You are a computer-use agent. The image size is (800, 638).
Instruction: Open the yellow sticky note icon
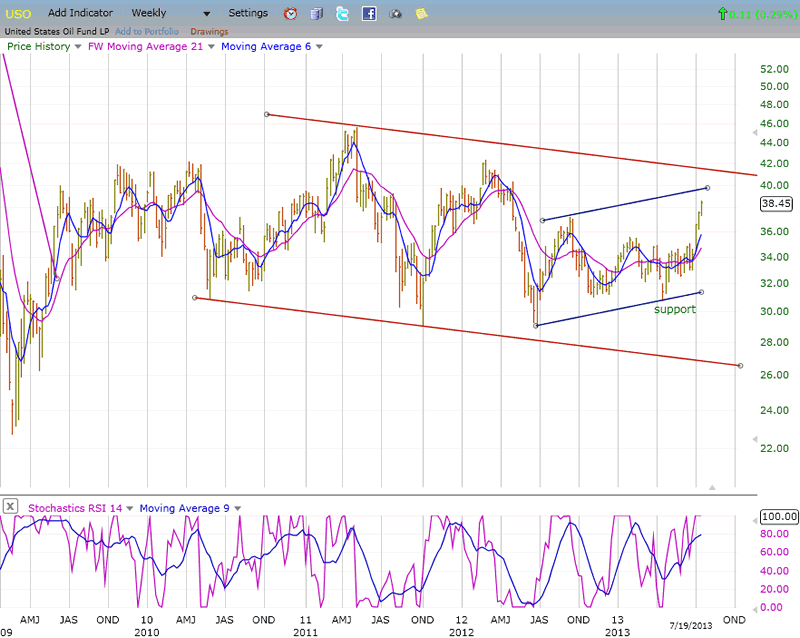421,14
